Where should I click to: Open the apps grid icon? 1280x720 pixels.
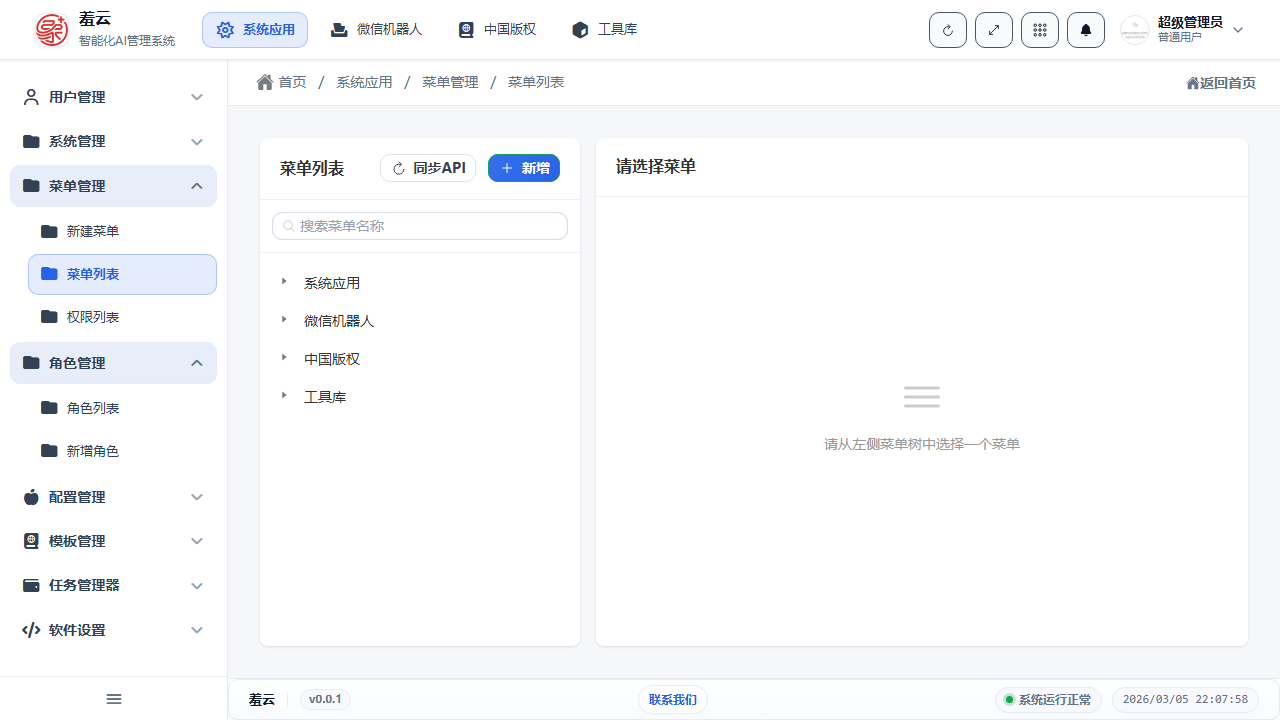1039,29
